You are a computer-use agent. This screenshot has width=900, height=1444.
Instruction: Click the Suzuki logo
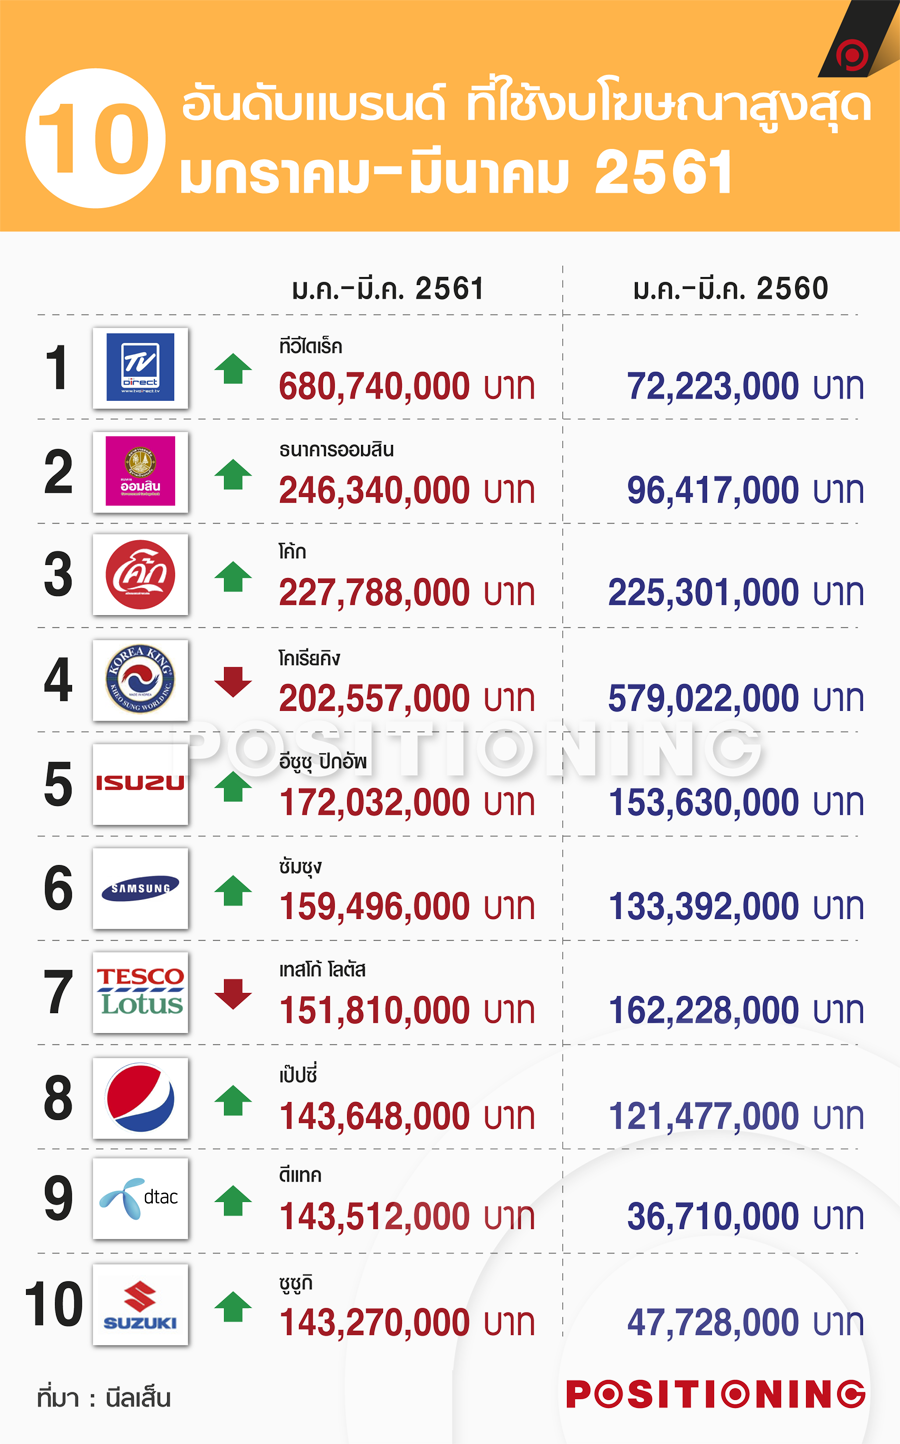140,1304
